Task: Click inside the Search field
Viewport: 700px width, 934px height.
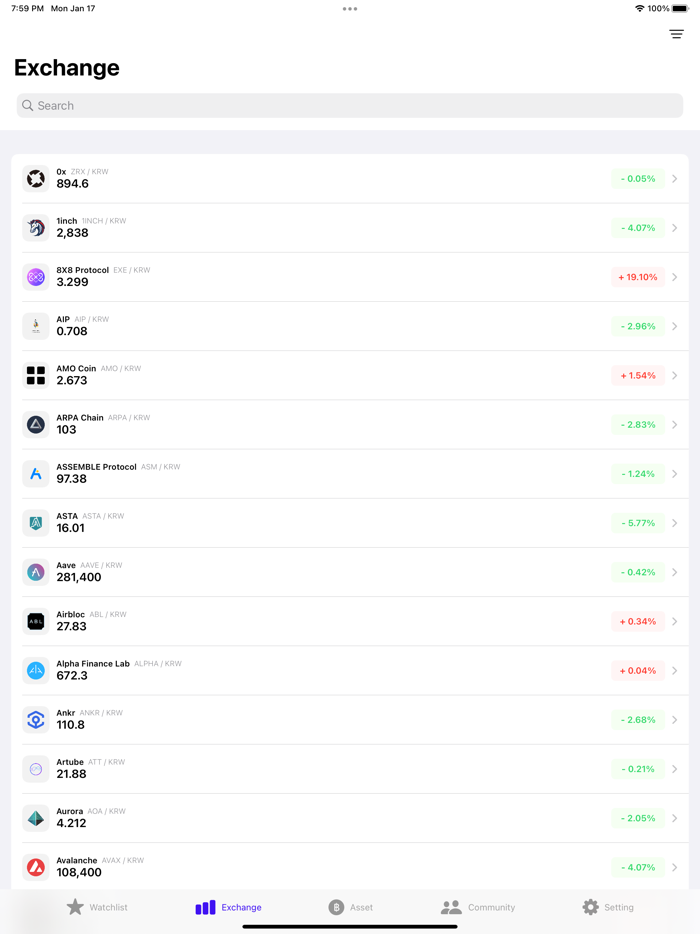Action: (350, 105)
